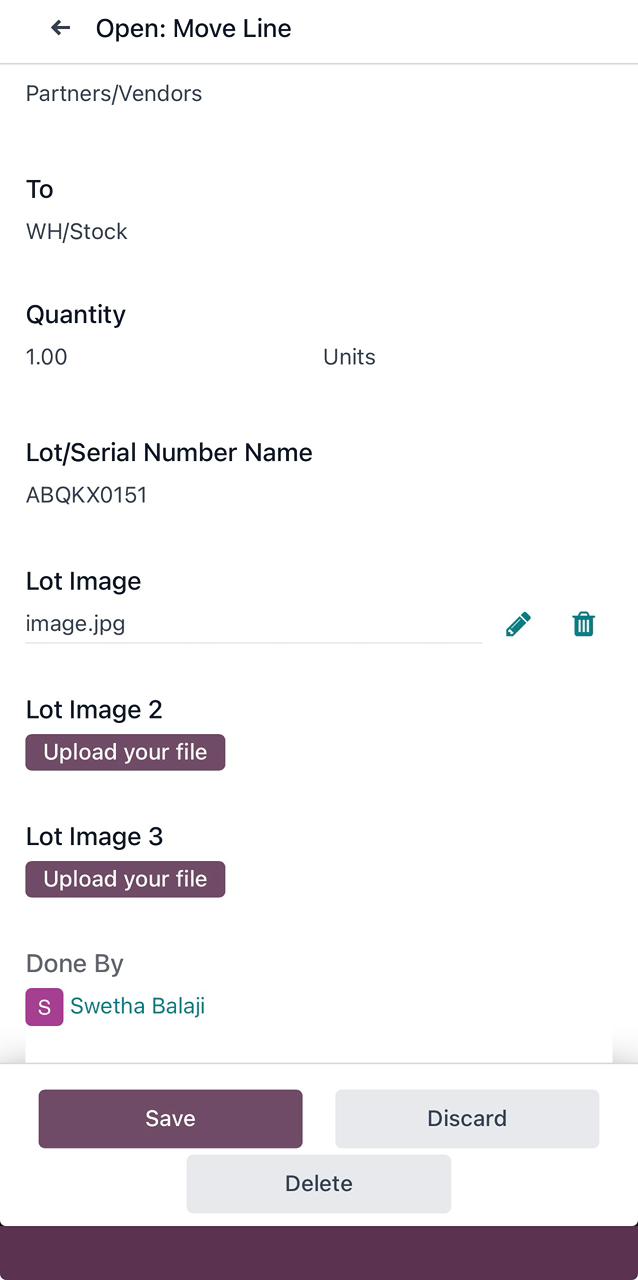Click the Partners/Vendors source location

114,94
